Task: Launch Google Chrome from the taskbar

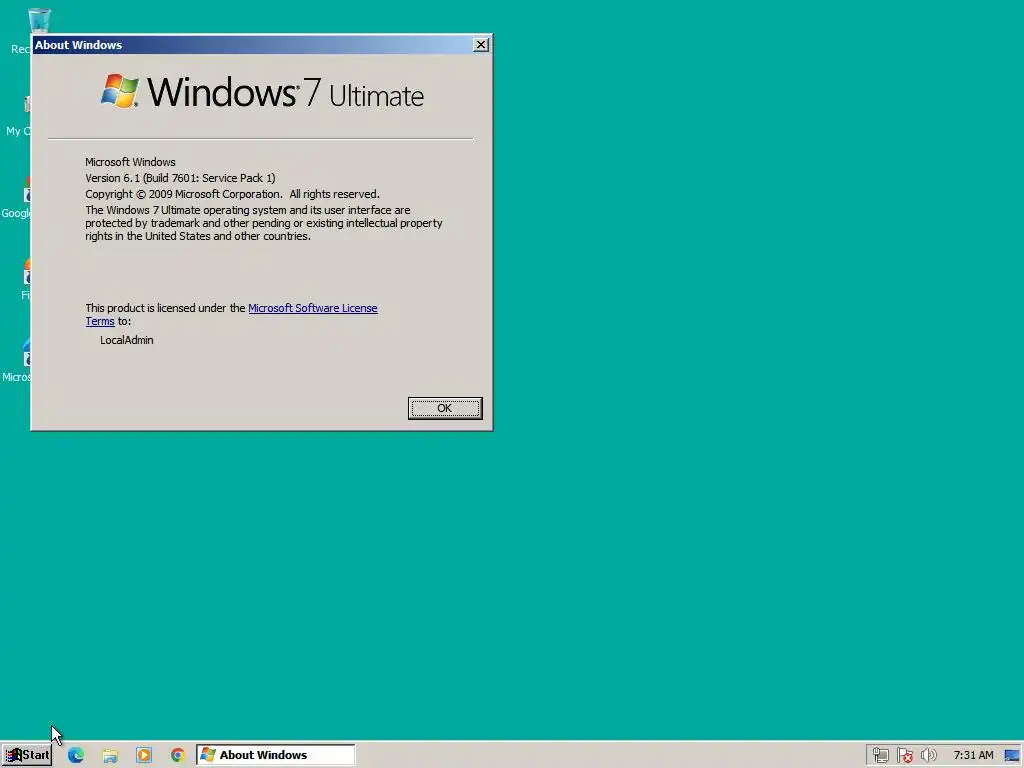Action: (x=178, y=755)
